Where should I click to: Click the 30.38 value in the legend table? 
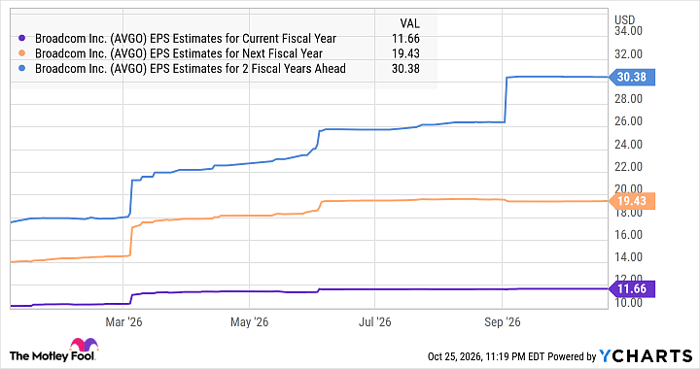tap(406, 69)
